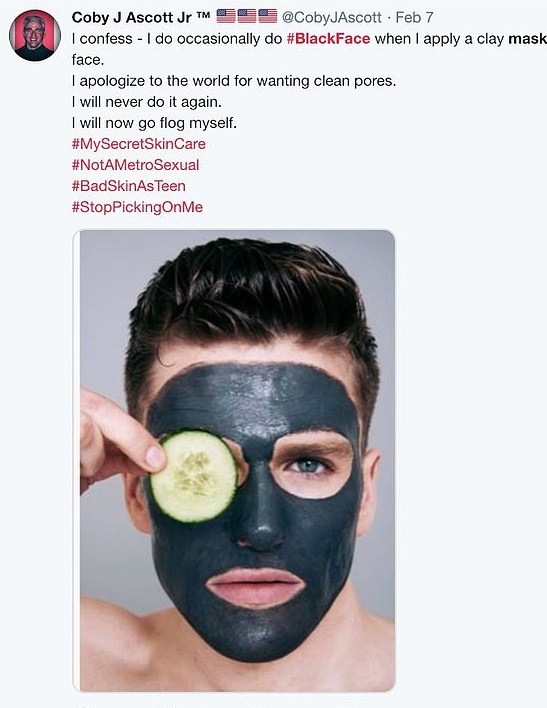Click the bold word mask
The width and height of the screenshot is (547, 708).
pos(528,39)
